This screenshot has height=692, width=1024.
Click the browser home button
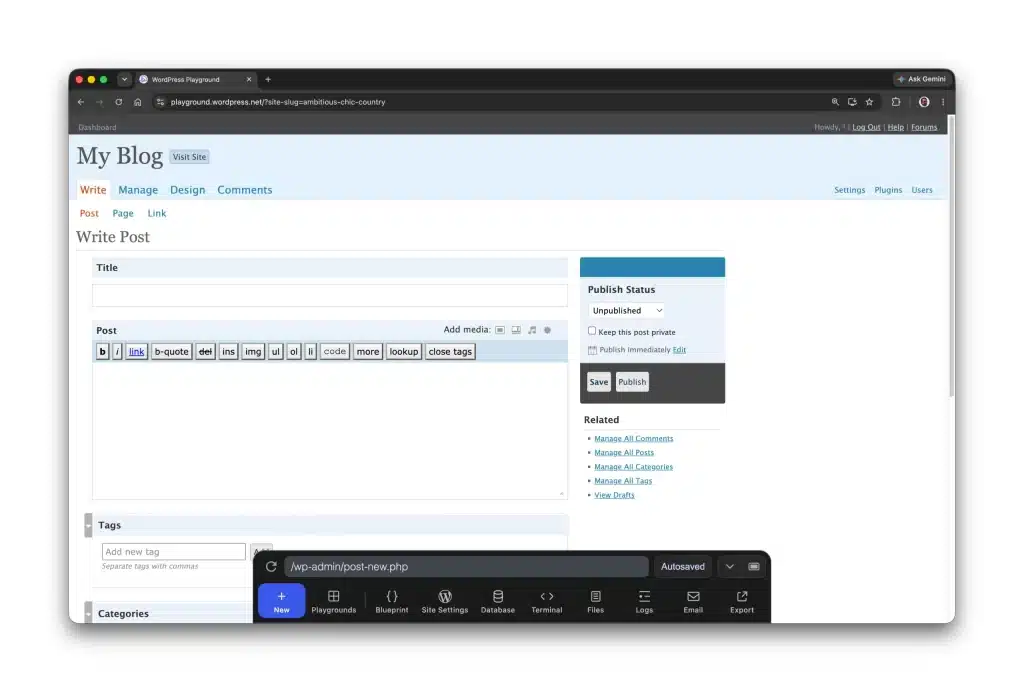[x=137, y=102]
